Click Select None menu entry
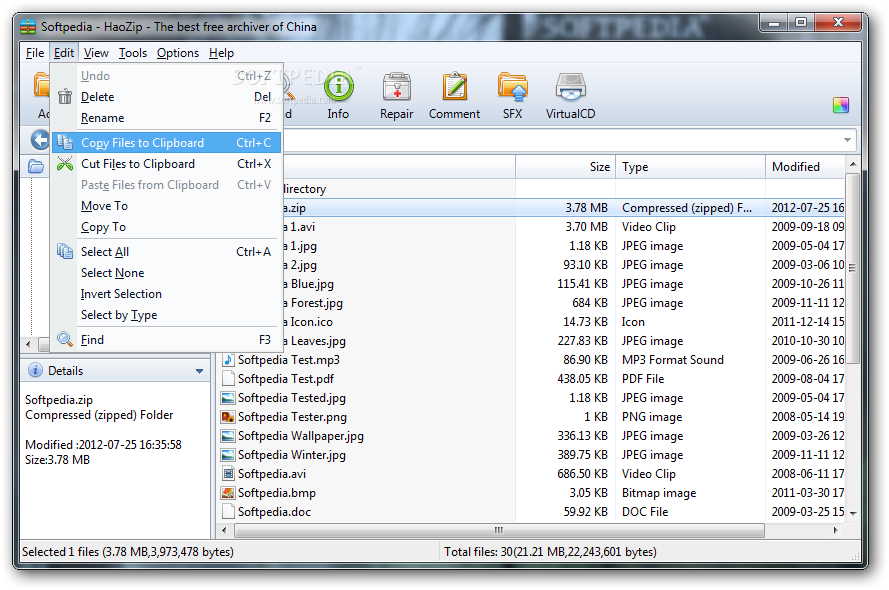This screenshot has width=889, height=590. [x=166, y=273]
